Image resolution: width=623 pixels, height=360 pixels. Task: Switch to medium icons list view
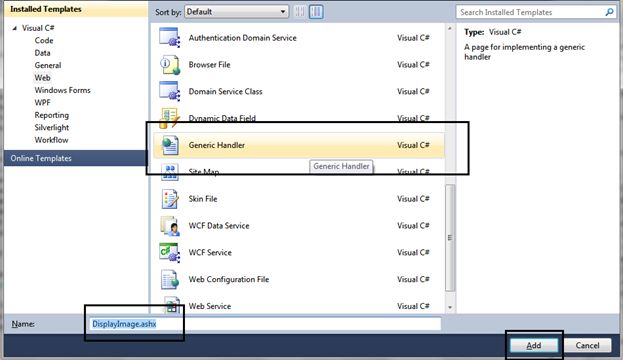(316, 12)
